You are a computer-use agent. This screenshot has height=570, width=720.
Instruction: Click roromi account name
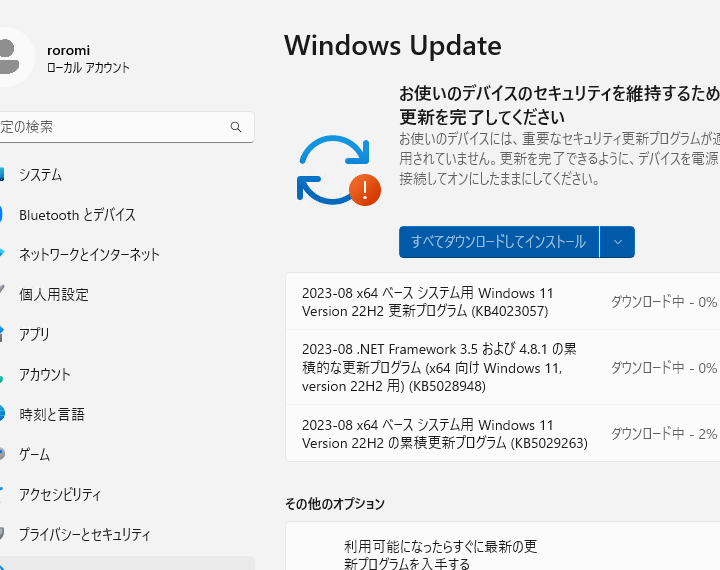pyautogui.click(x=68, y=50)
